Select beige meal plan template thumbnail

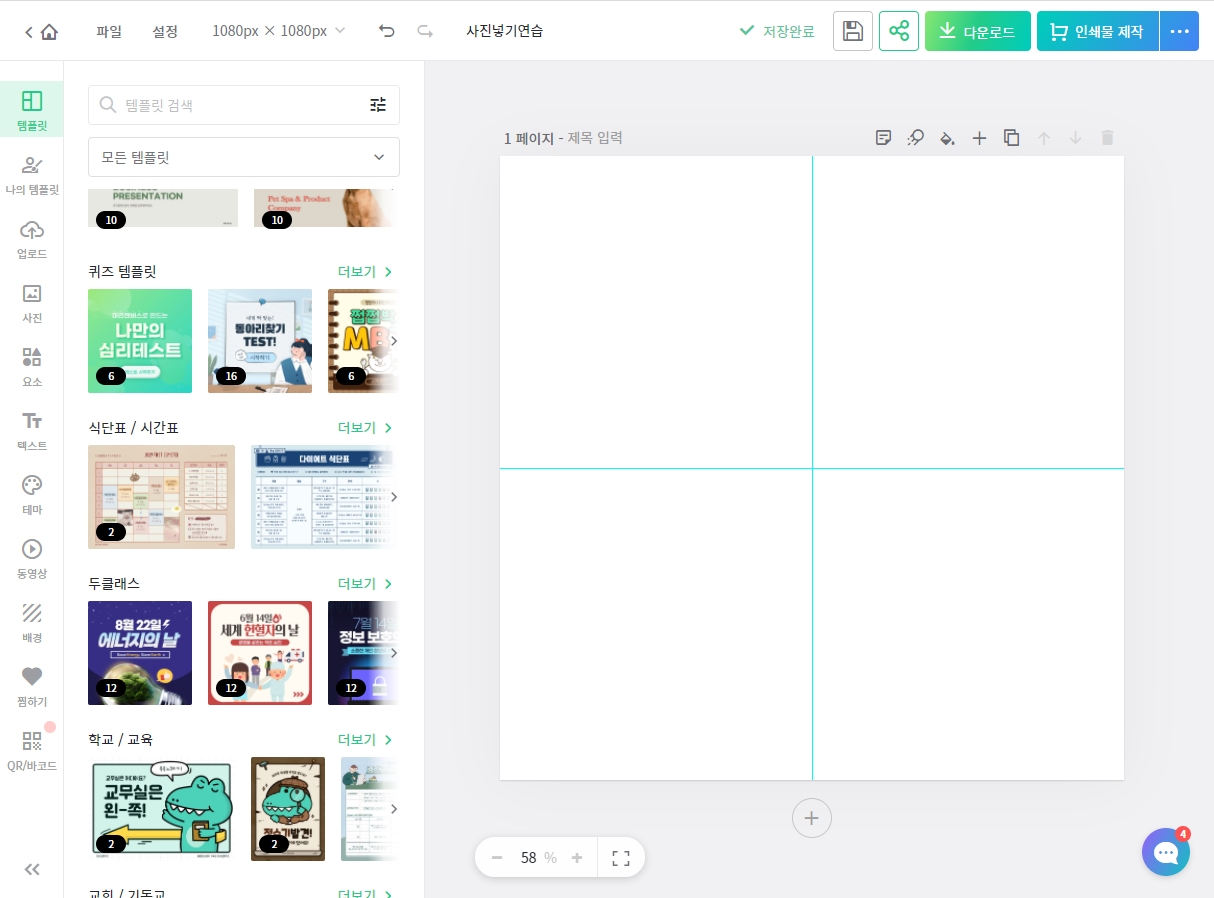[x=161, y=497]
